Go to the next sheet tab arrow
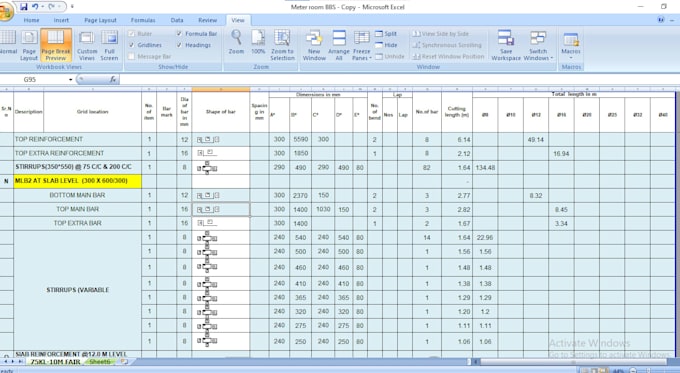680x373 pixels. pyautogui.click(x=13, y=361)
